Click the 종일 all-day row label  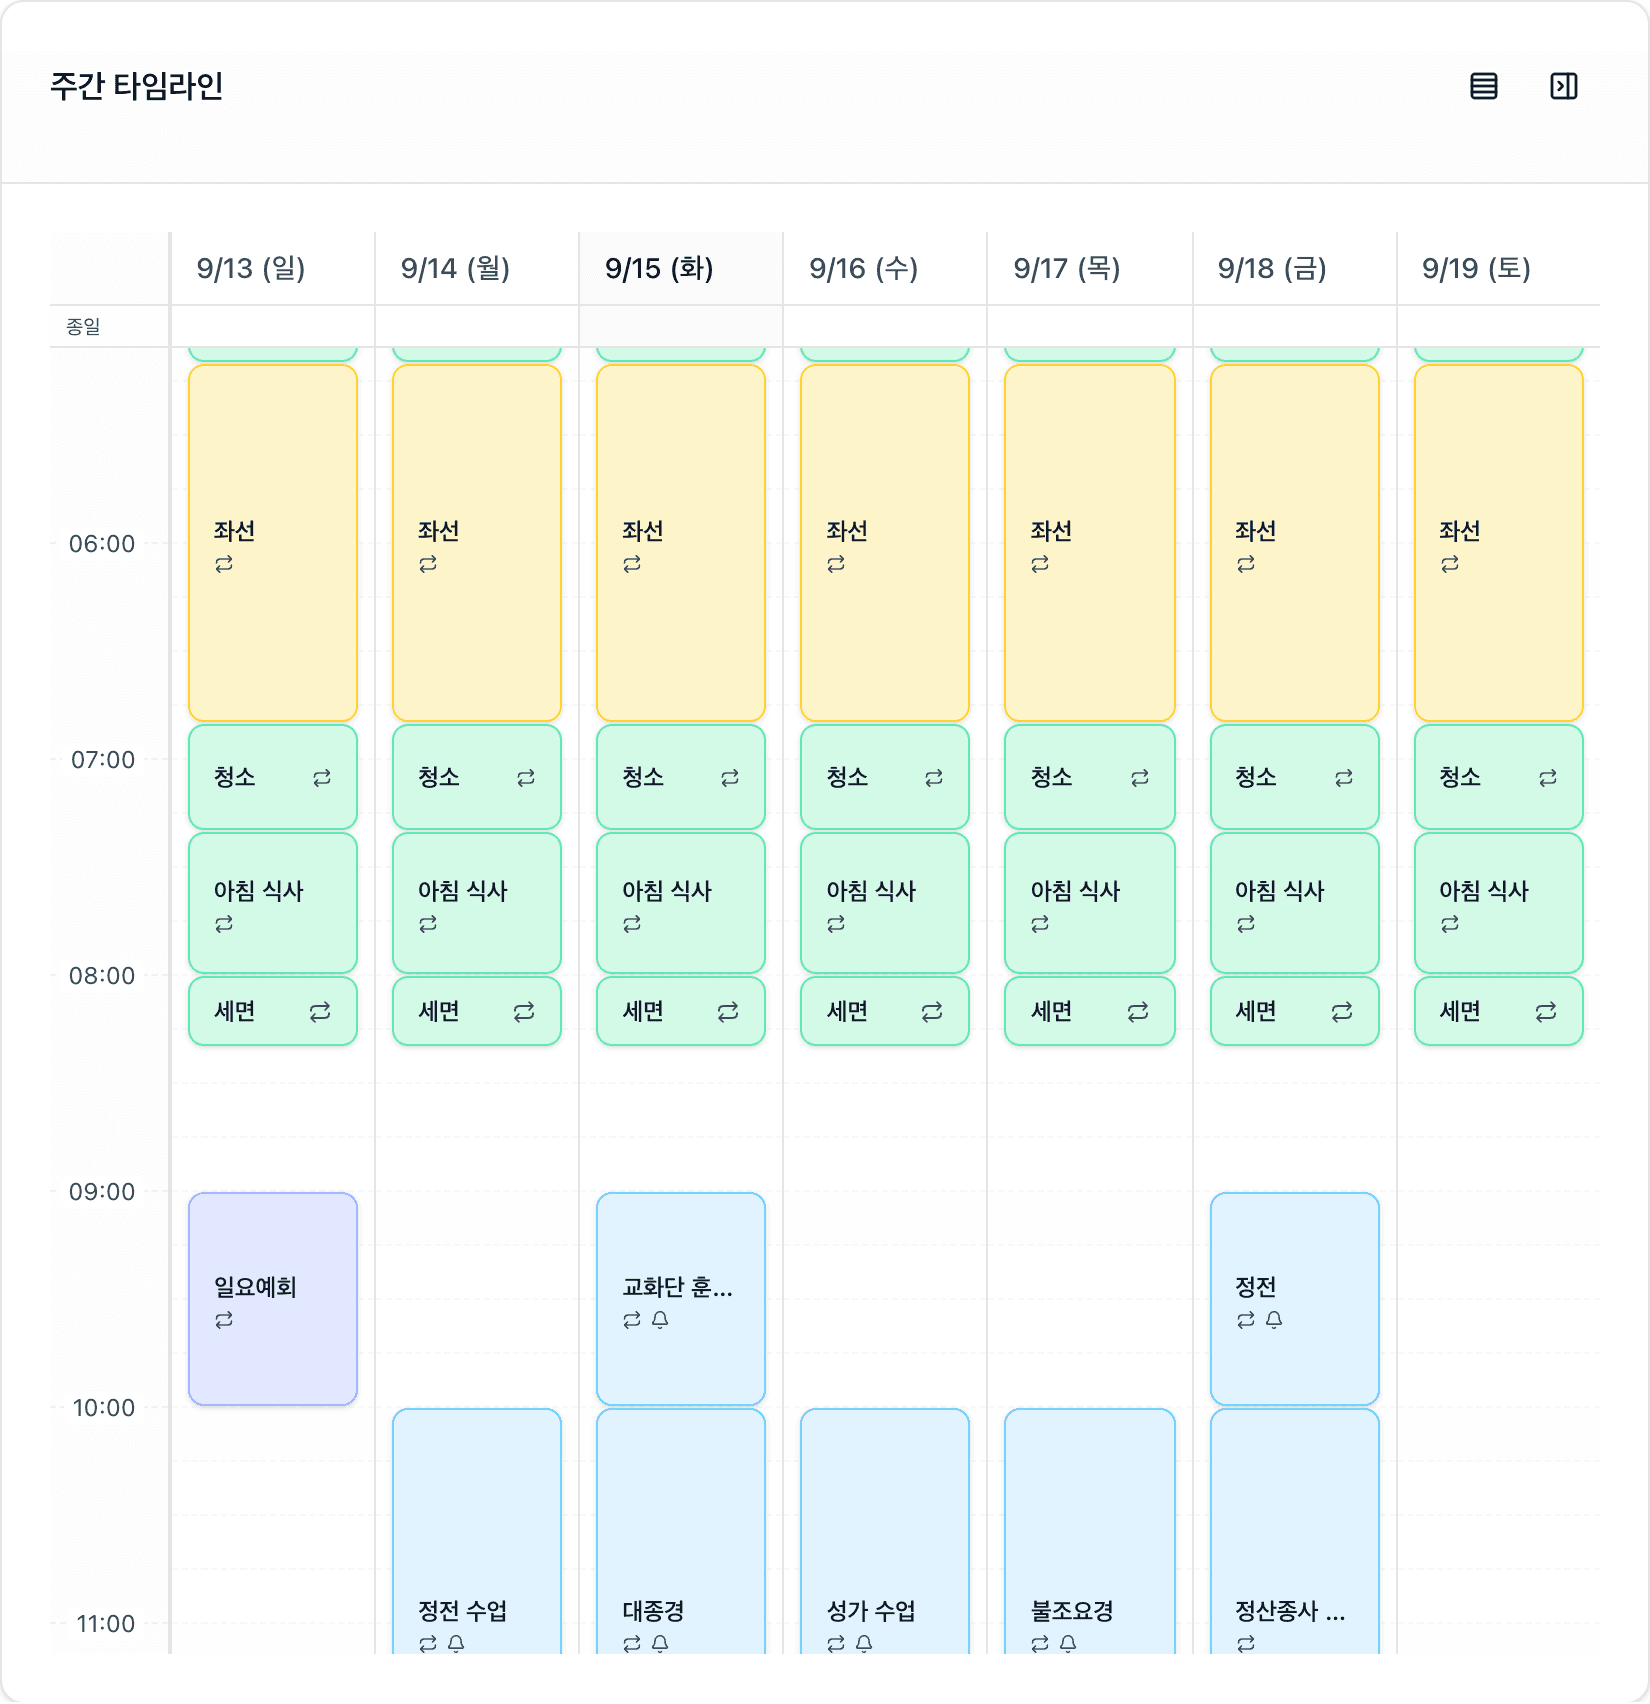tap(83, 327)
